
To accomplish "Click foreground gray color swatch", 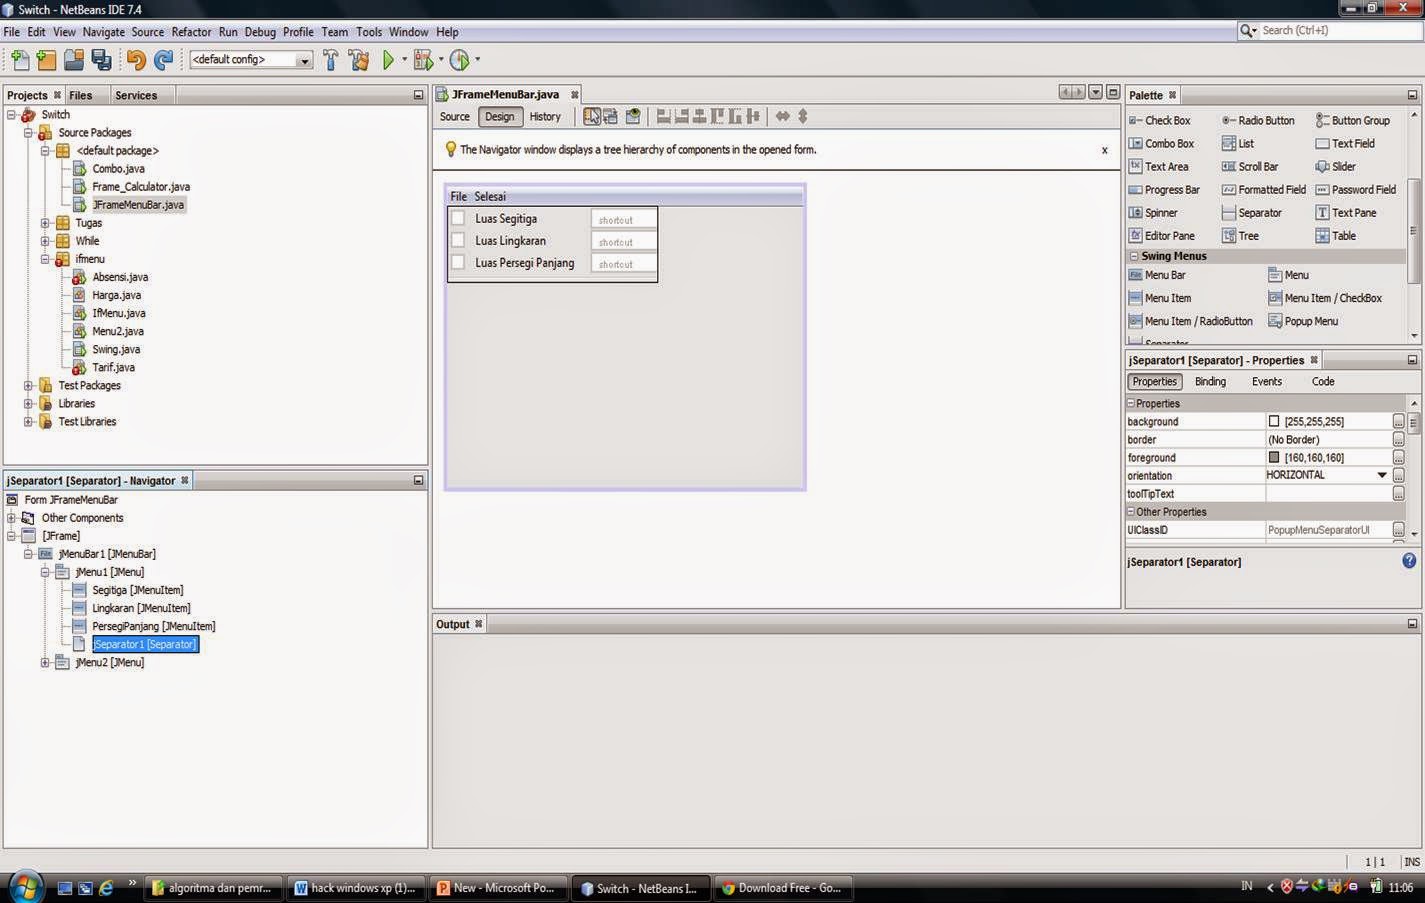I will [x=1274, y=457].
